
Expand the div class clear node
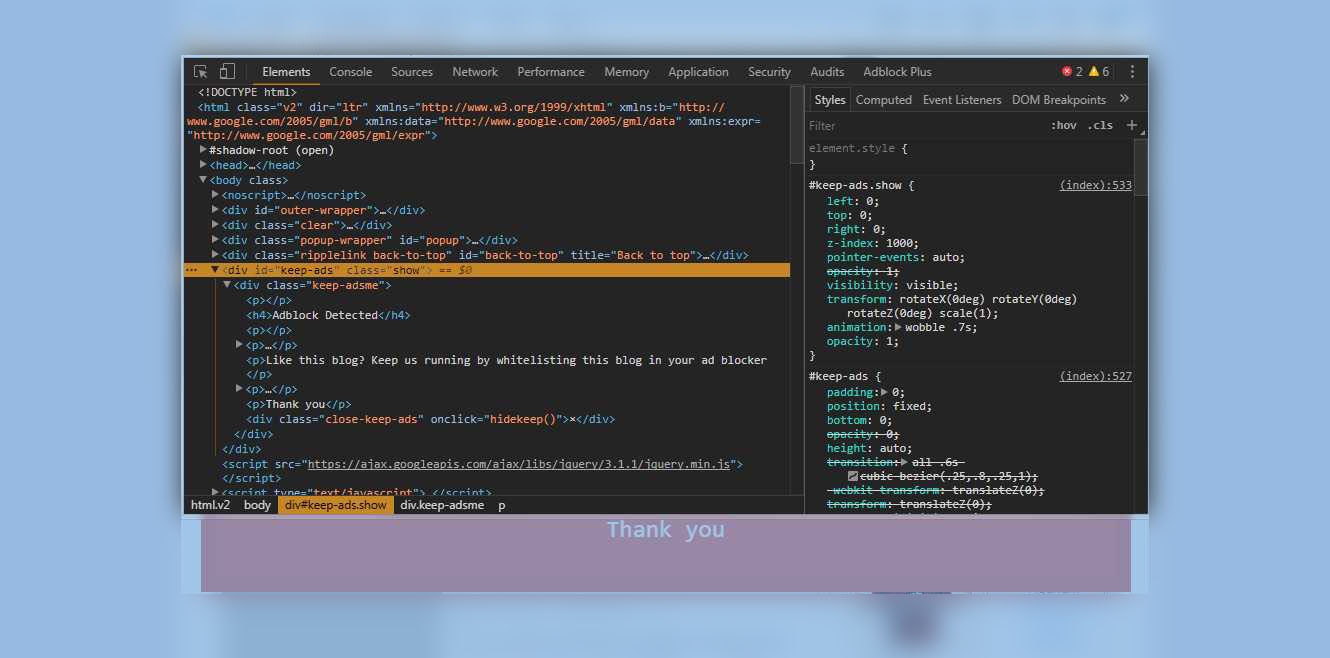coord(216,225)
